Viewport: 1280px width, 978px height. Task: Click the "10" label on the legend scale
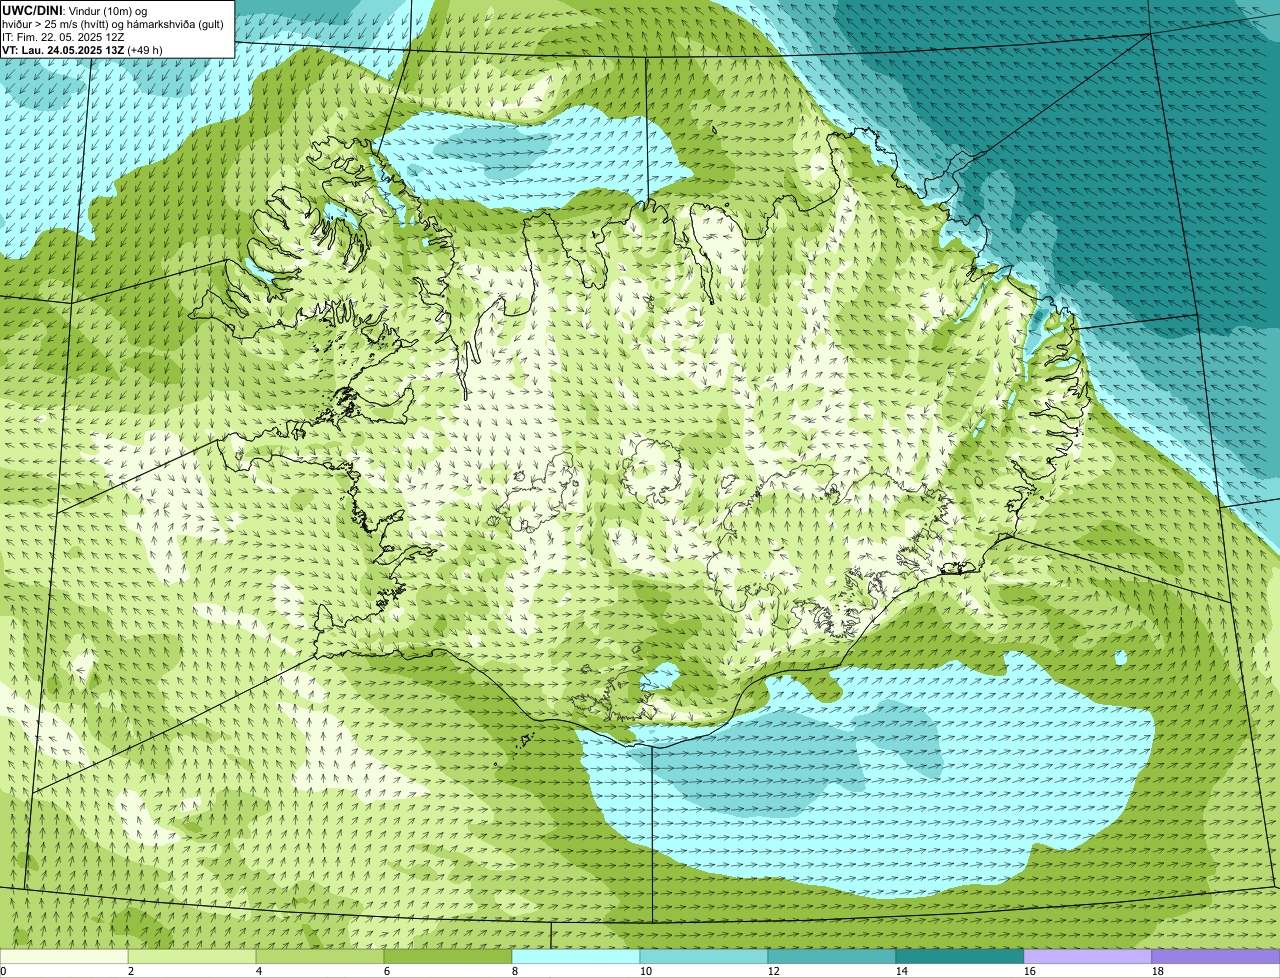point(646,971)
